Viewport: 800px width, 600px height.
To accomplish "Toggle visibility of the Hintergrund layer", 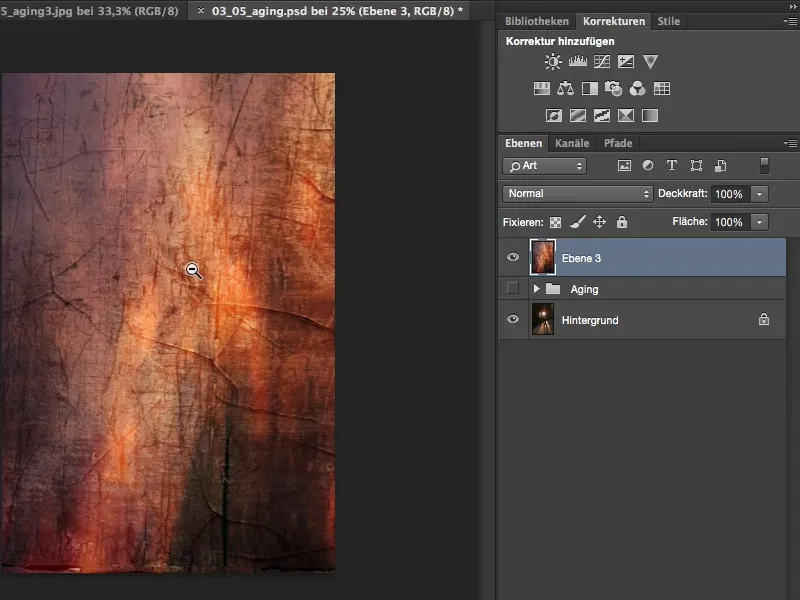I will tap(513, 319).
